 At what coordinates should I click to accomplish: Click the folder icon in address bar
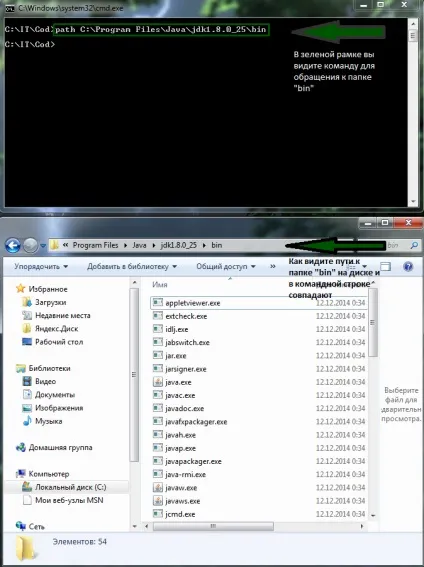coord(54,245)
